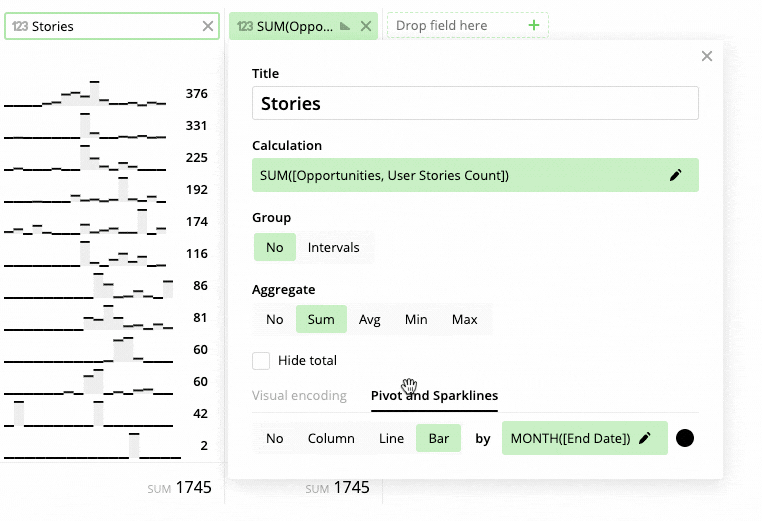
Task: Add field using the green plus icon
Action: tap(534, 25)
